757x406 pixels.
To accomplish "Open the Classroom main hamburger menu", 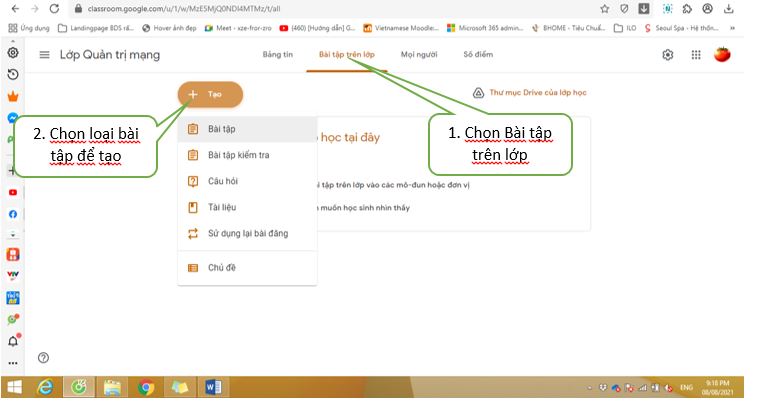I will (x=44, y=55).
